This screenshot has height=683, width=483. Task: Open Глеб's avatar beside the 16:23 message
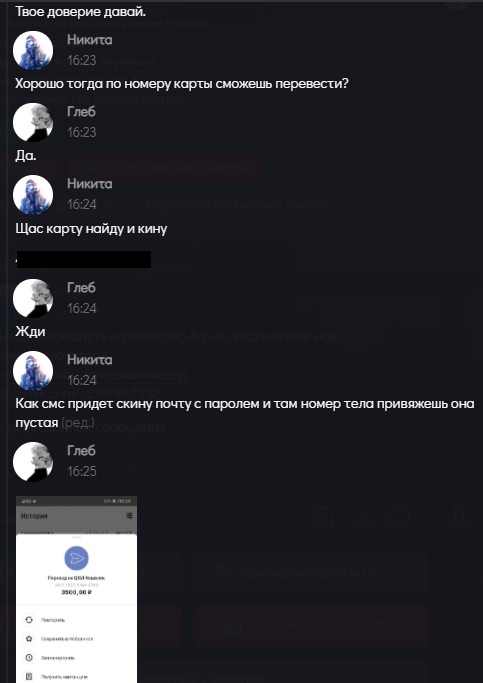coord(33,122)
